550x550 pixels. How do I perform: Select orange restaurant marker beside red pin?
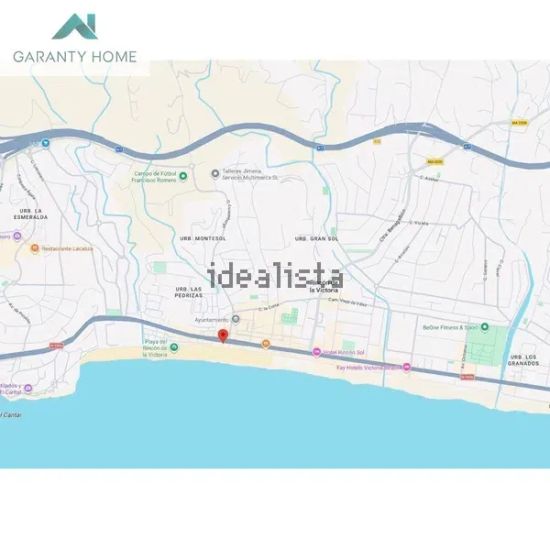click(x=266, y=344)
